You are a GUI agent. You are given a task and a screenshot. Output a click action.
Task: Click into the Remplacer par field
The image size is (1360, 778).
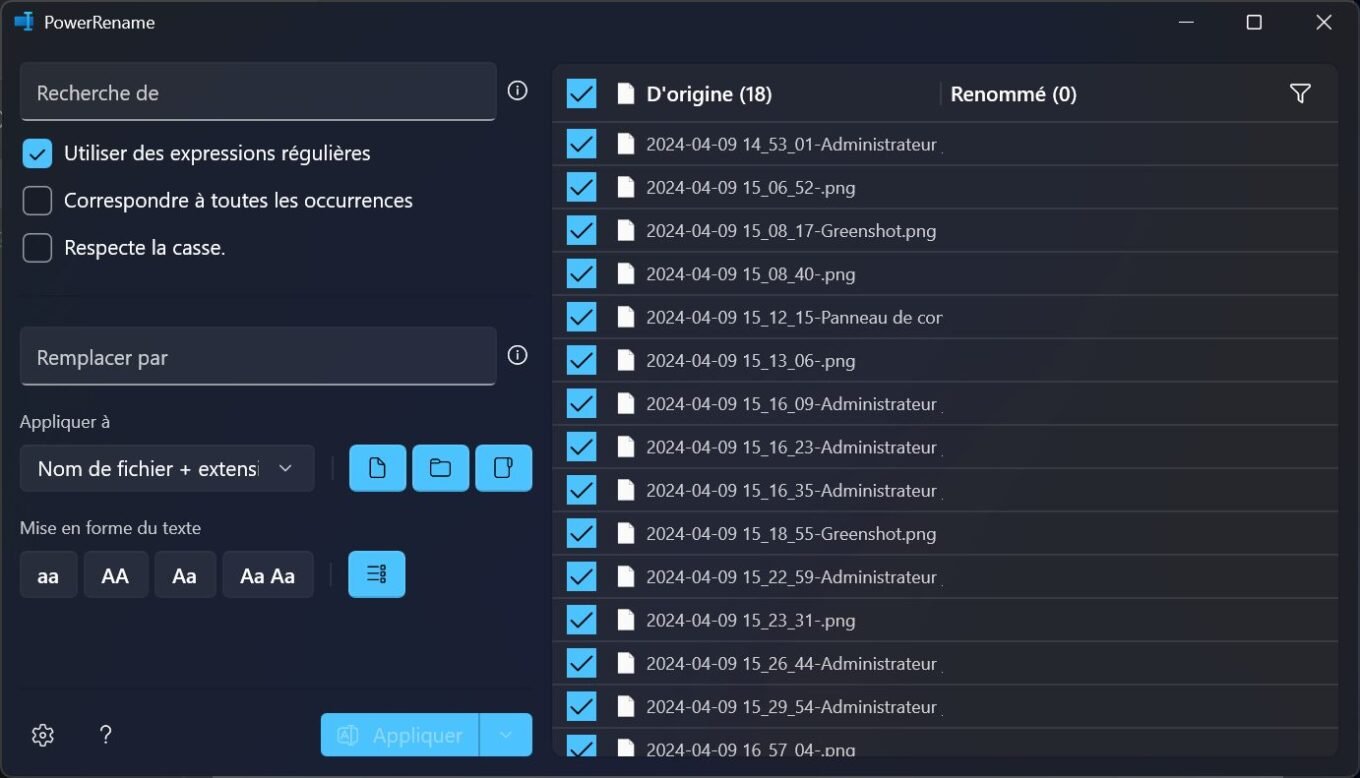[x=258, y=357]
